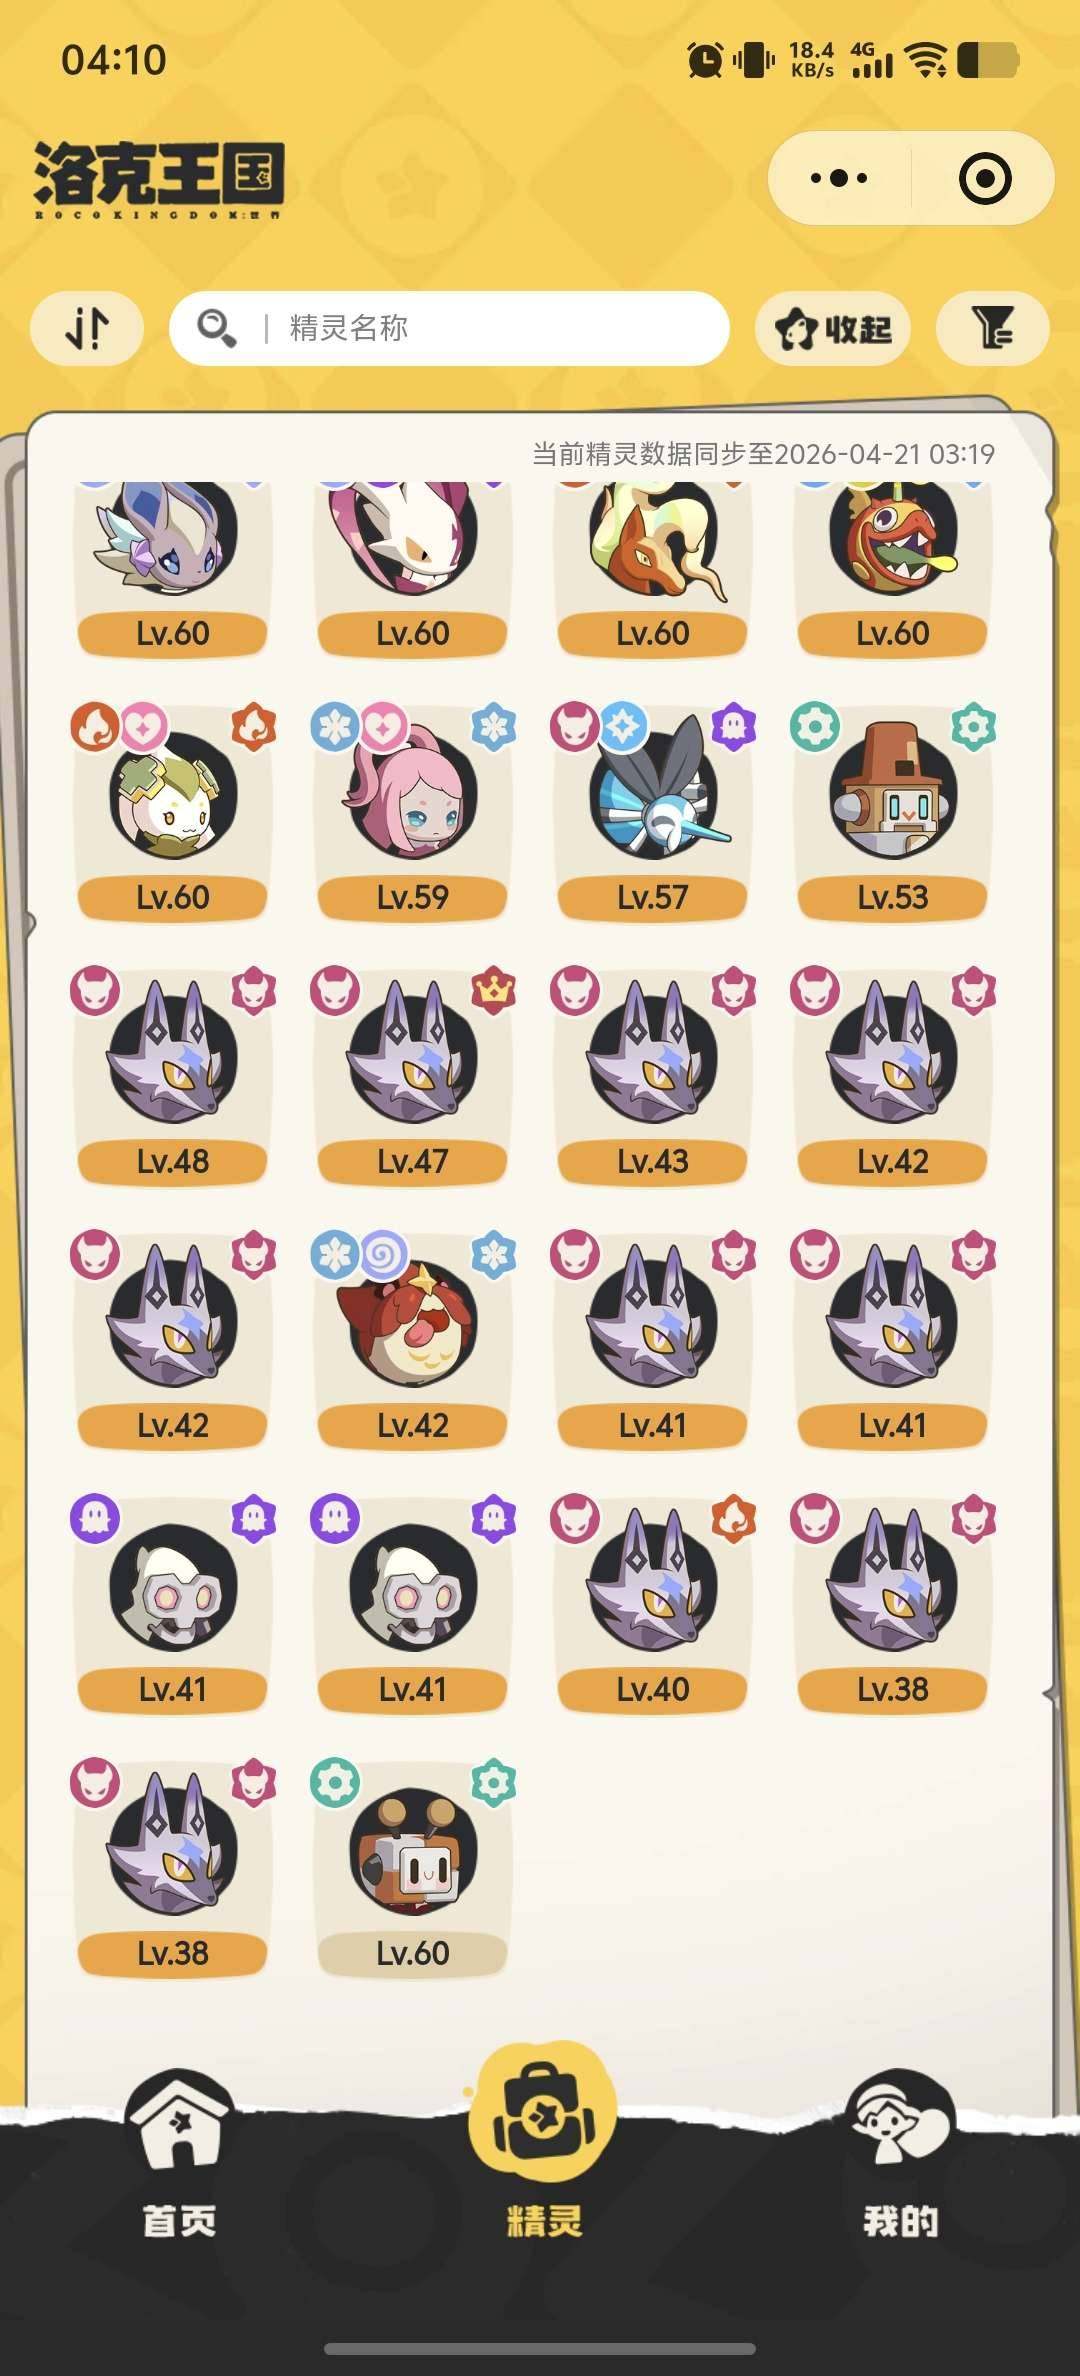Viewport: 1080px width, 2376px height.
Task: Click the search magnifier icon
Action: click(x=216, y=328)
